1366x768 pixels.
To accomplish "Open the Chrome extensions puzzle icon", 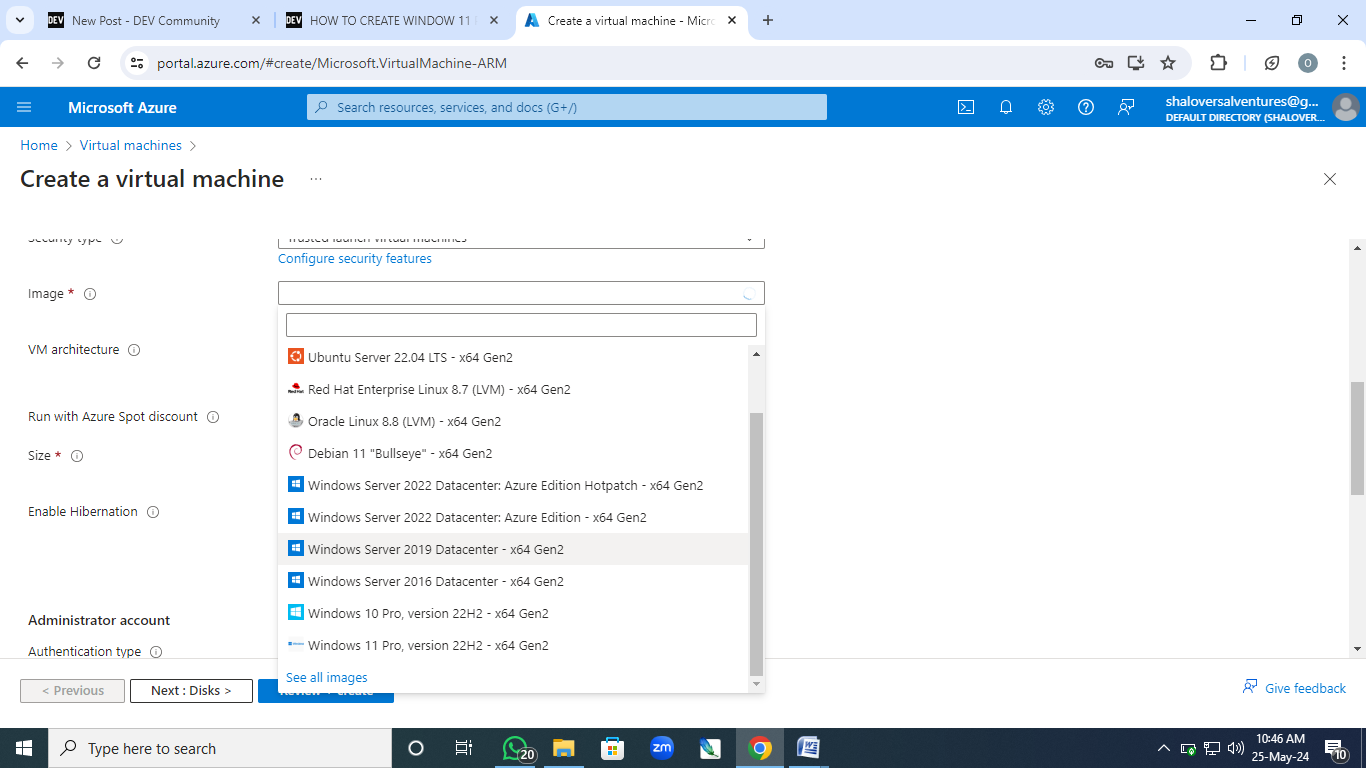I will coord(1218,63).
